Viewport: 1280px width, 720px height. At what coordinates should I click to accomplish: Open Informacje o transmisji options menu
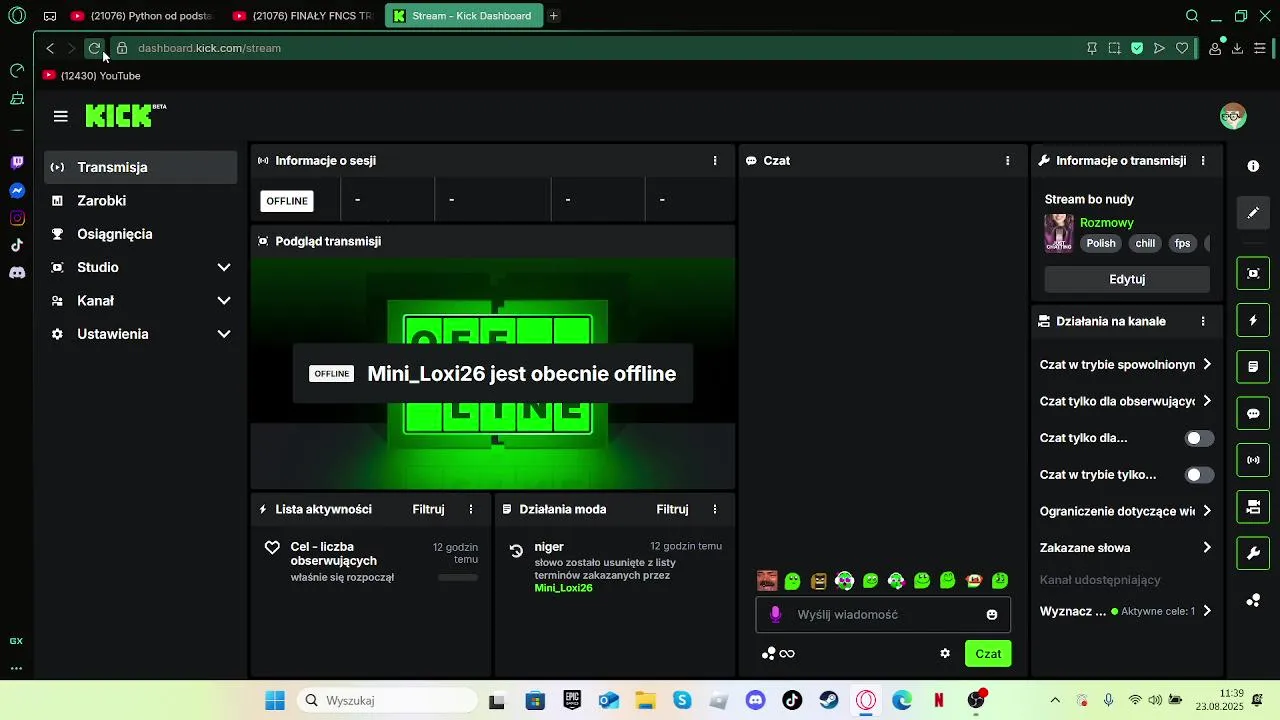[1203, 160]
